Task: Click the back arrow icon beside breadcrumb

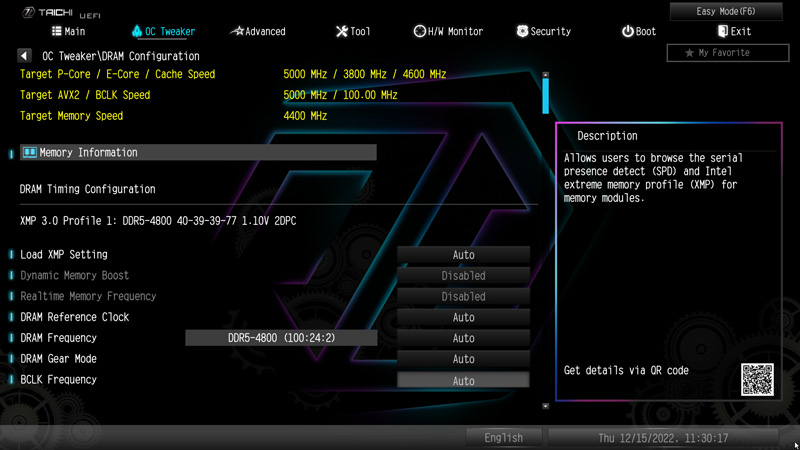Action: 25,56
